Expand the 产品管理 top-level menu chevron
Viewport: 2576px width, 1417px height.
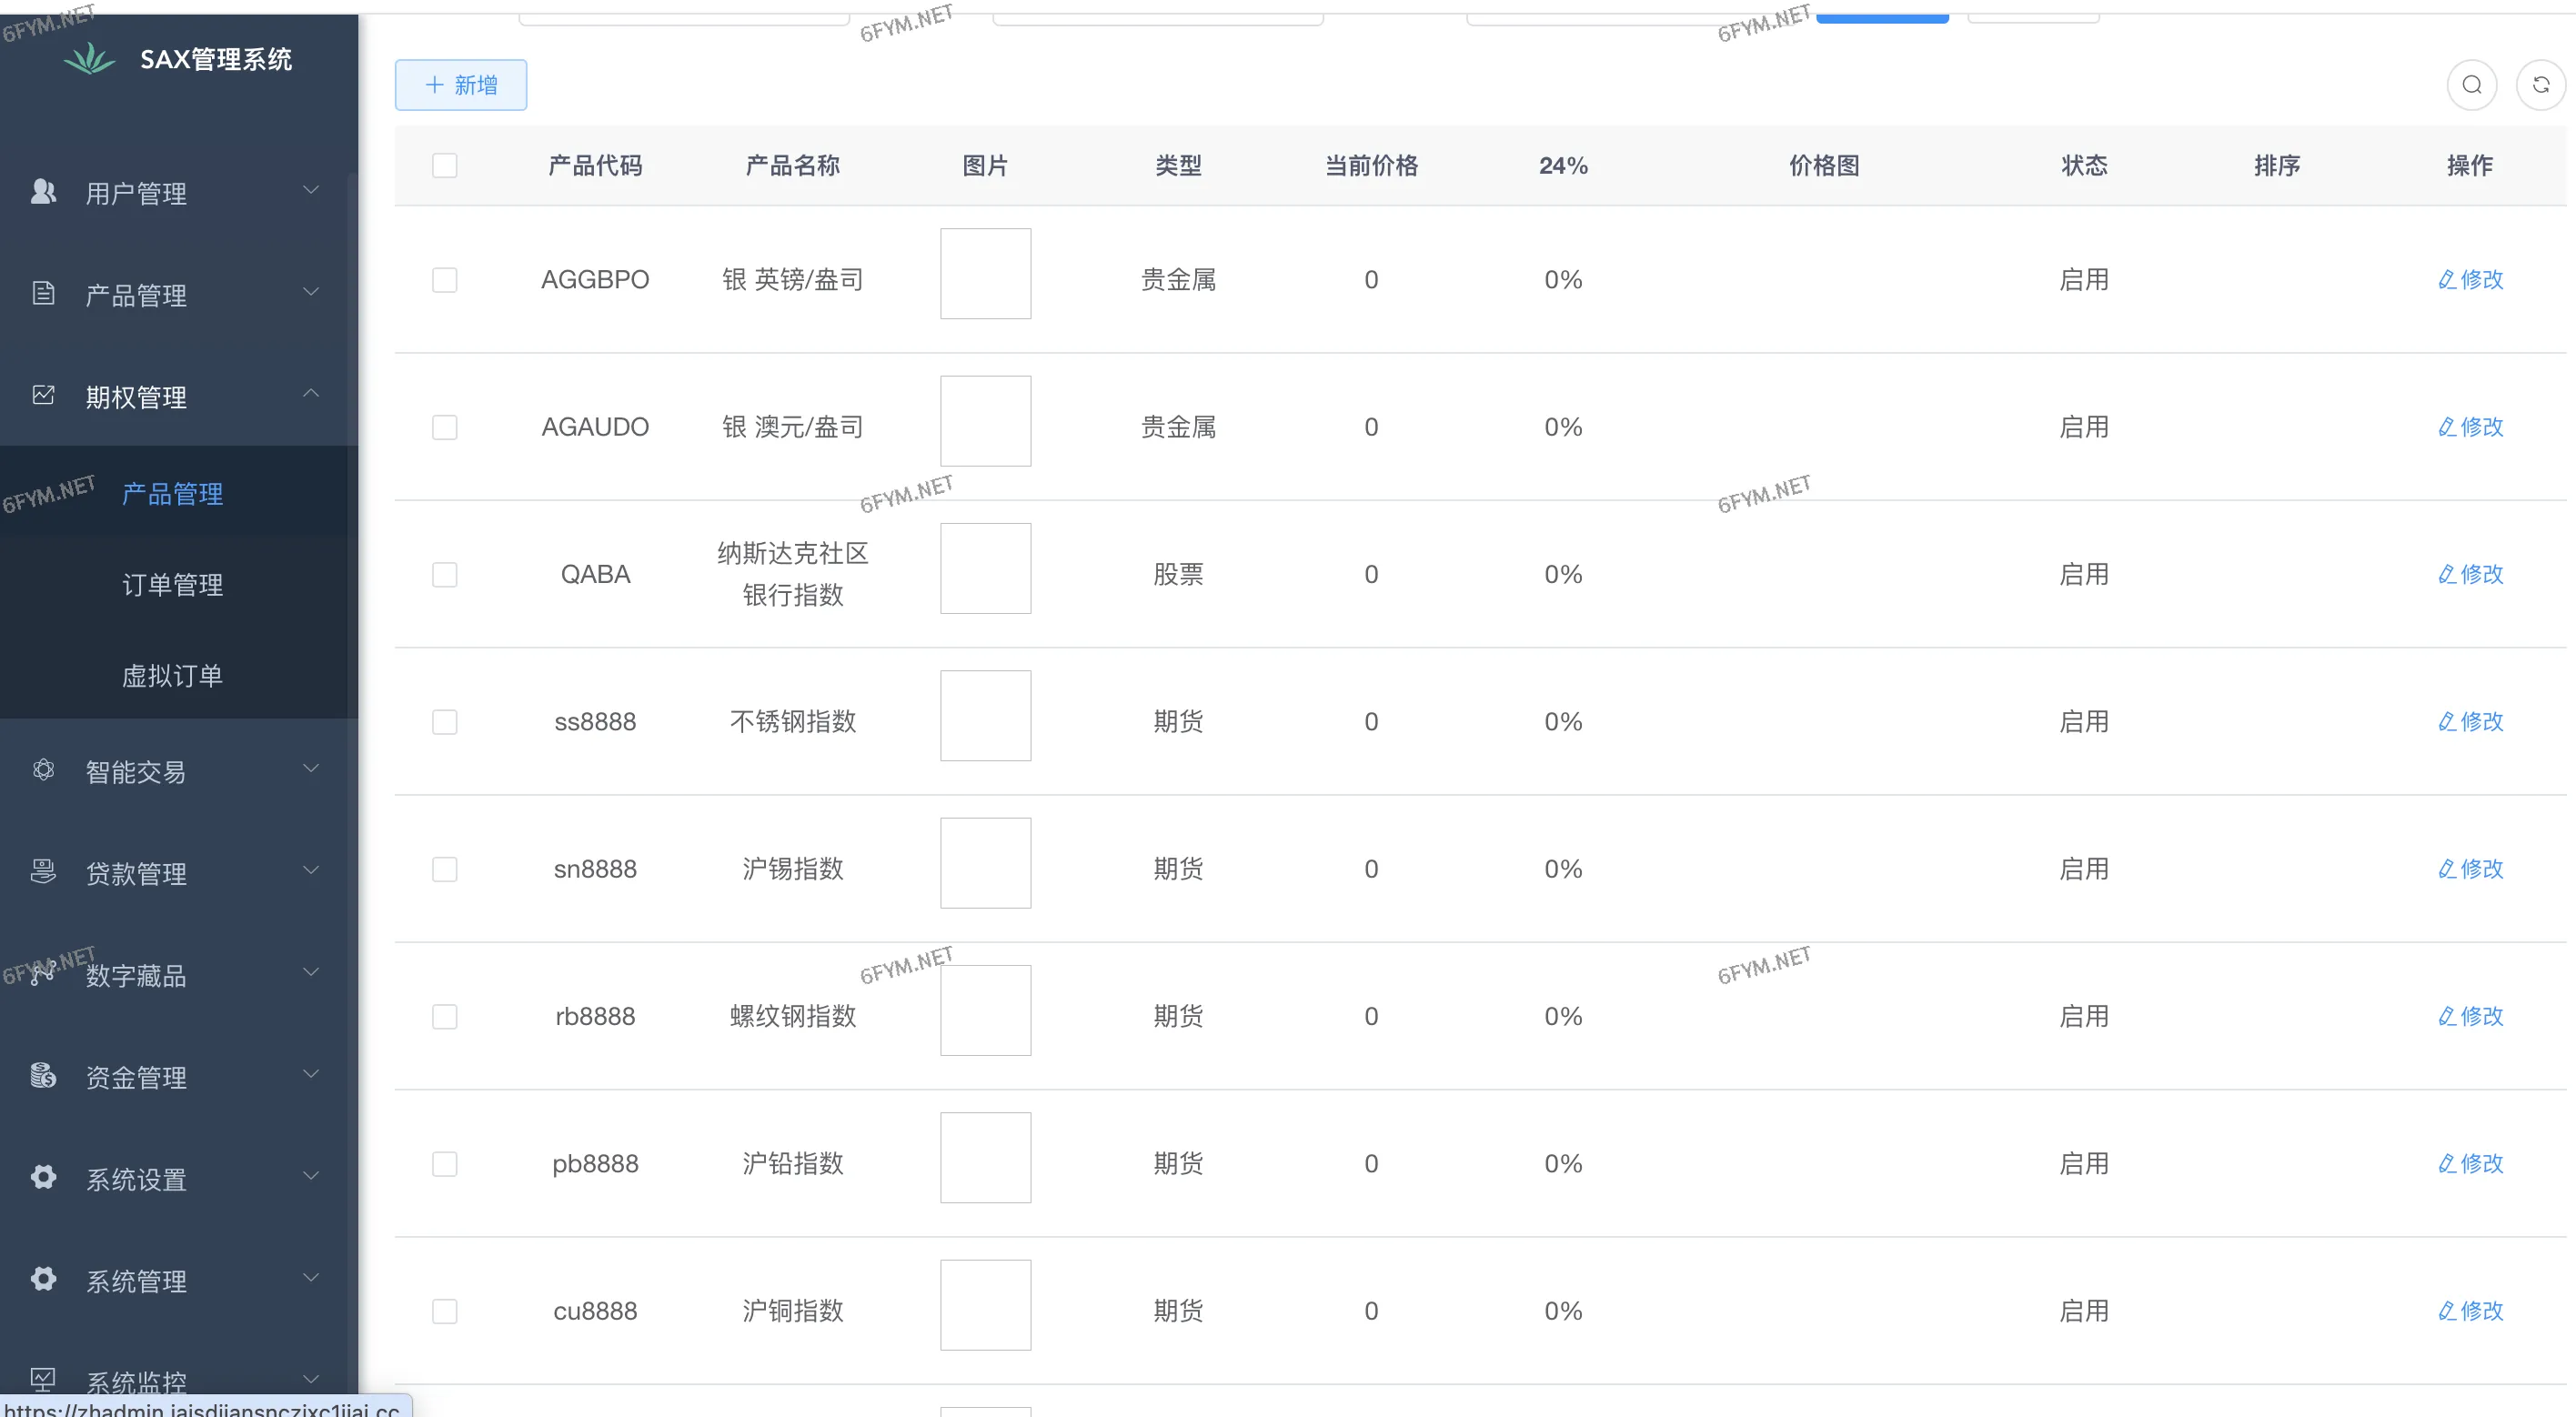coord(311,292)
